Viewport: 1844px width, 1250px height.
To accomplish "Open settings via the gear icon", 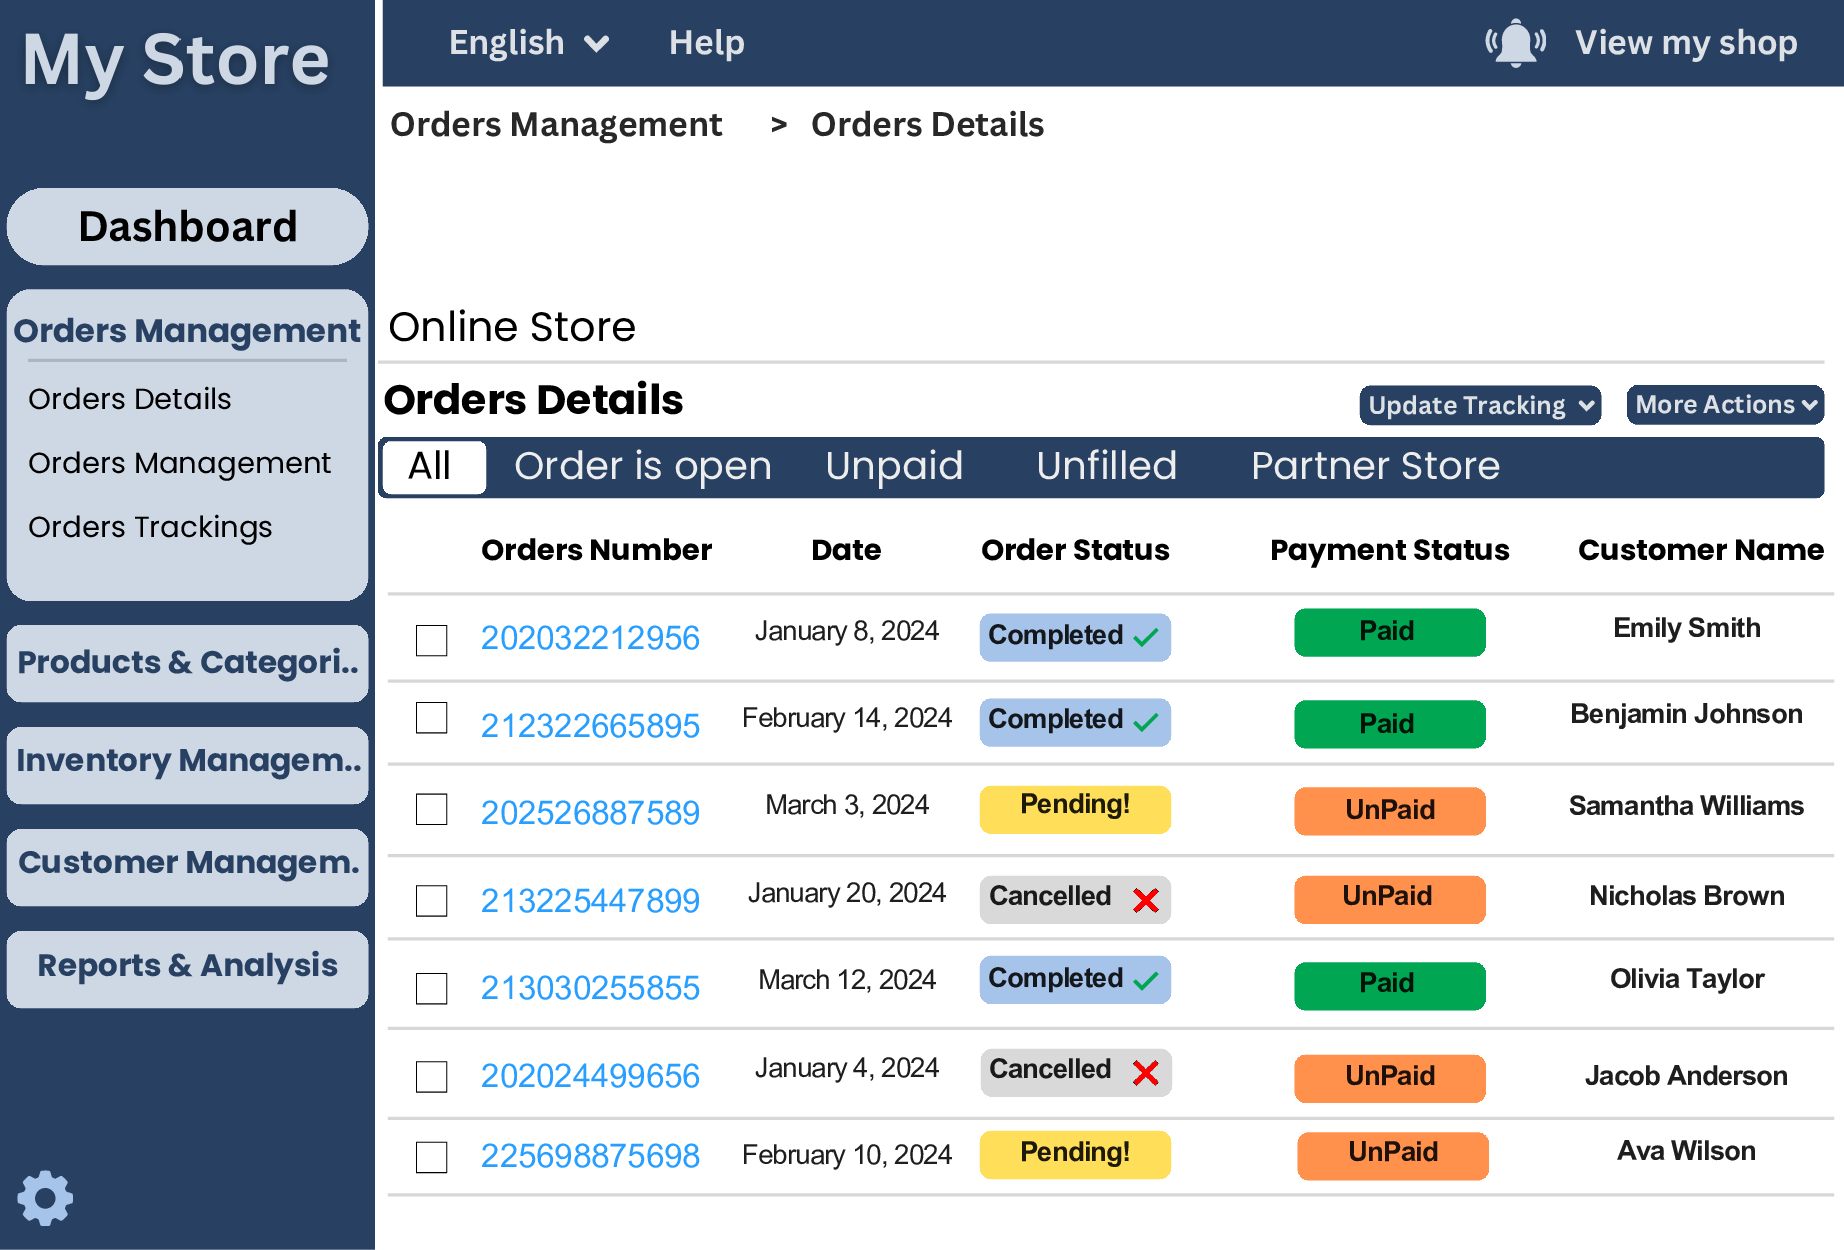I will [47, 1196].
